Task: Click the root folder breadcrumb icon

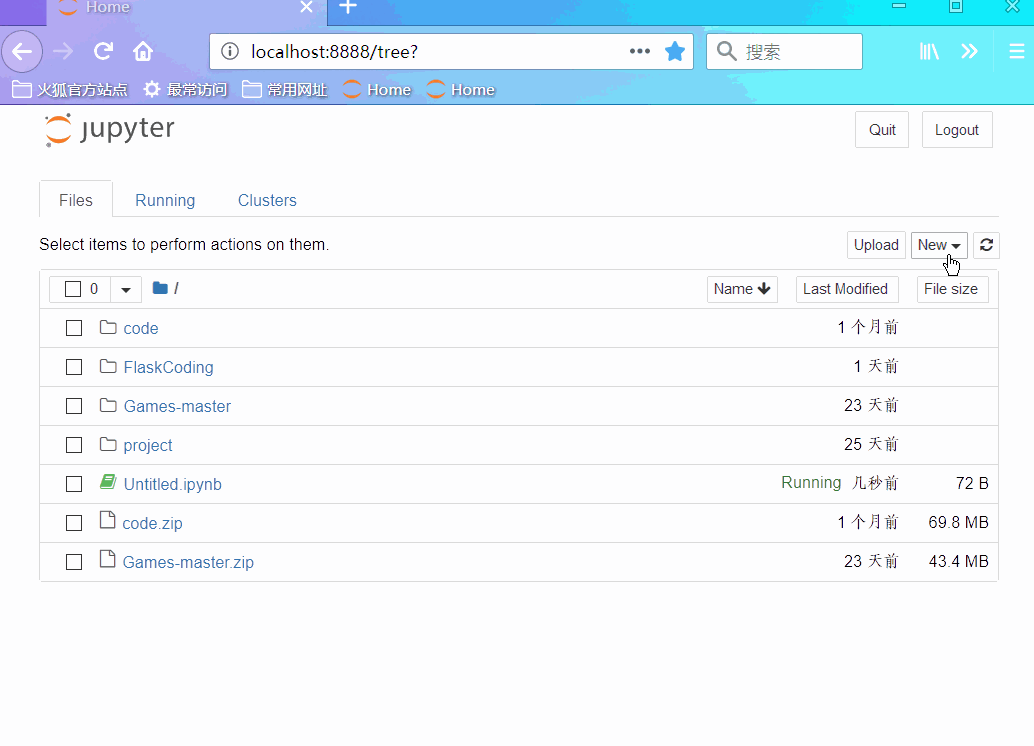Action: point(160,288)
